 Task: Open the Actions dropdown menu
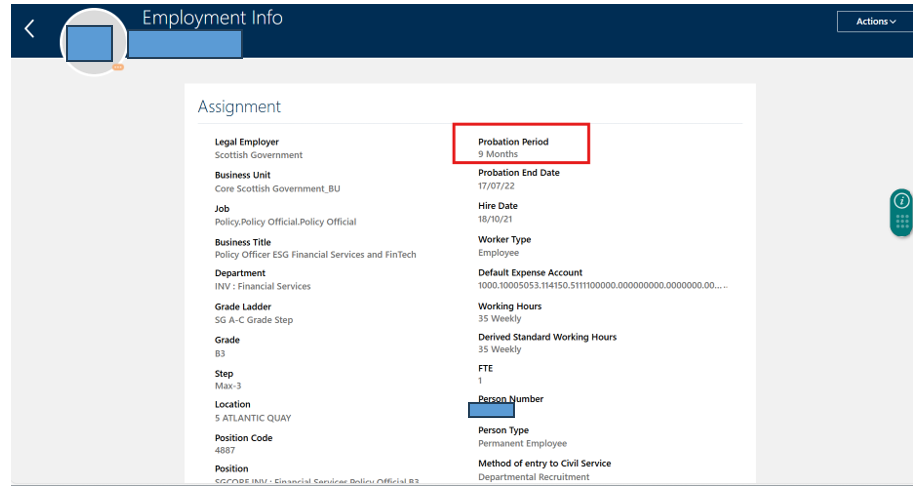point(875,22)
